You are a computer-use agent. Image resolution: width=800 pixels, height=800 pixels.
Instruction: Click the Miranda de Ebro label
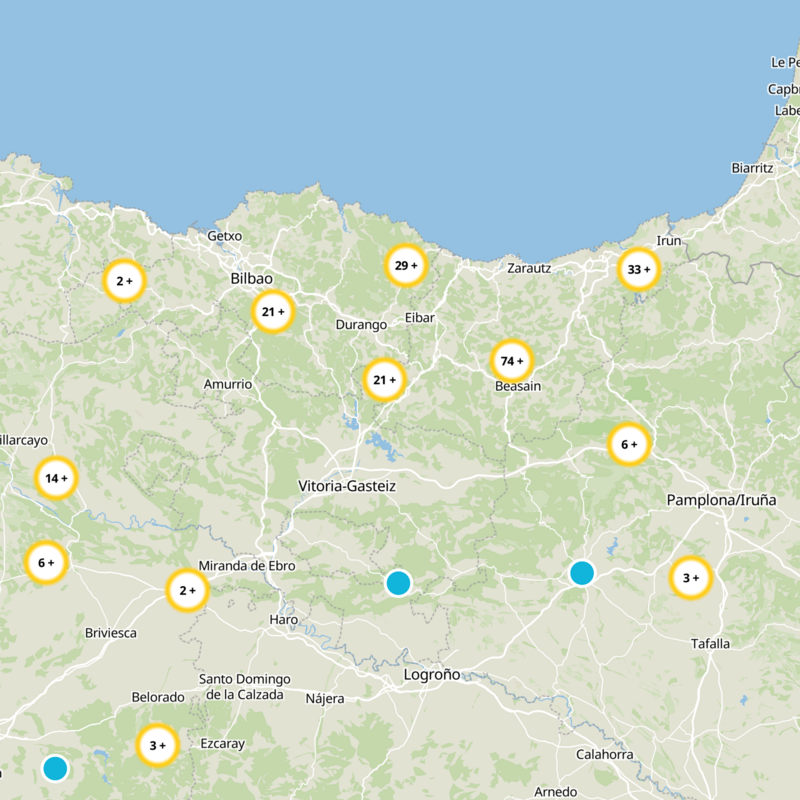(247, 566)
